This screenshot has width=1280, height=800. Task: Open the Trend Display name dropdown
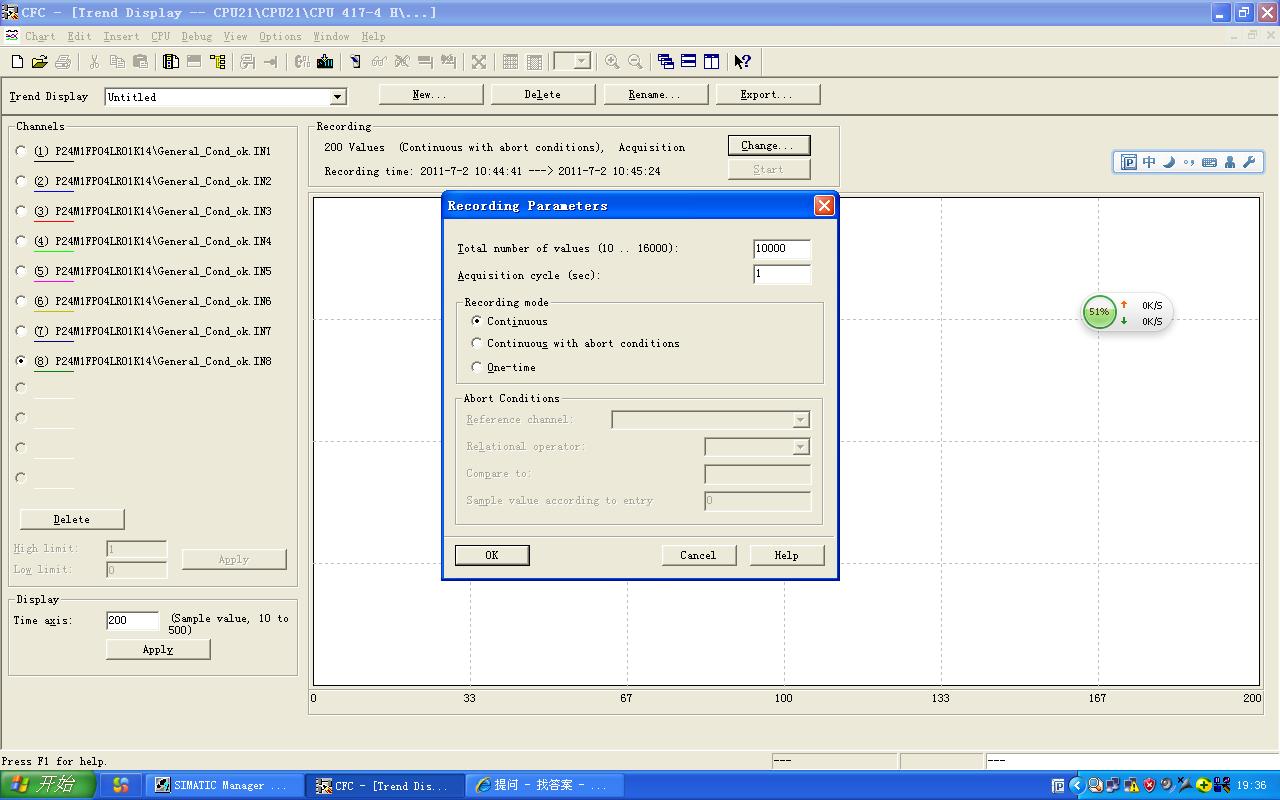click(338, 97)
